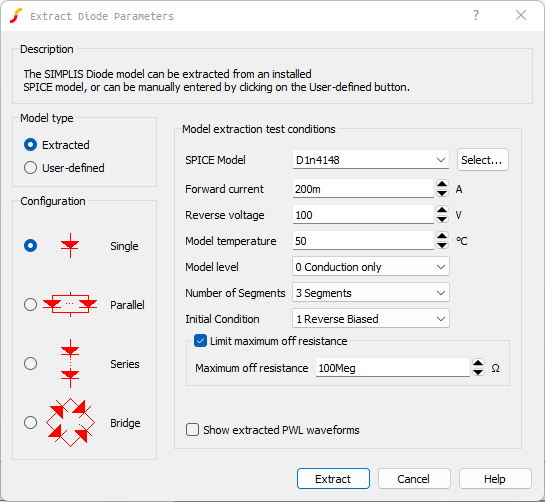Uncheck Limit maximum off resistance
Image resolution: width=545 pixels, height=502 pixels.
[x=200, y=341]
